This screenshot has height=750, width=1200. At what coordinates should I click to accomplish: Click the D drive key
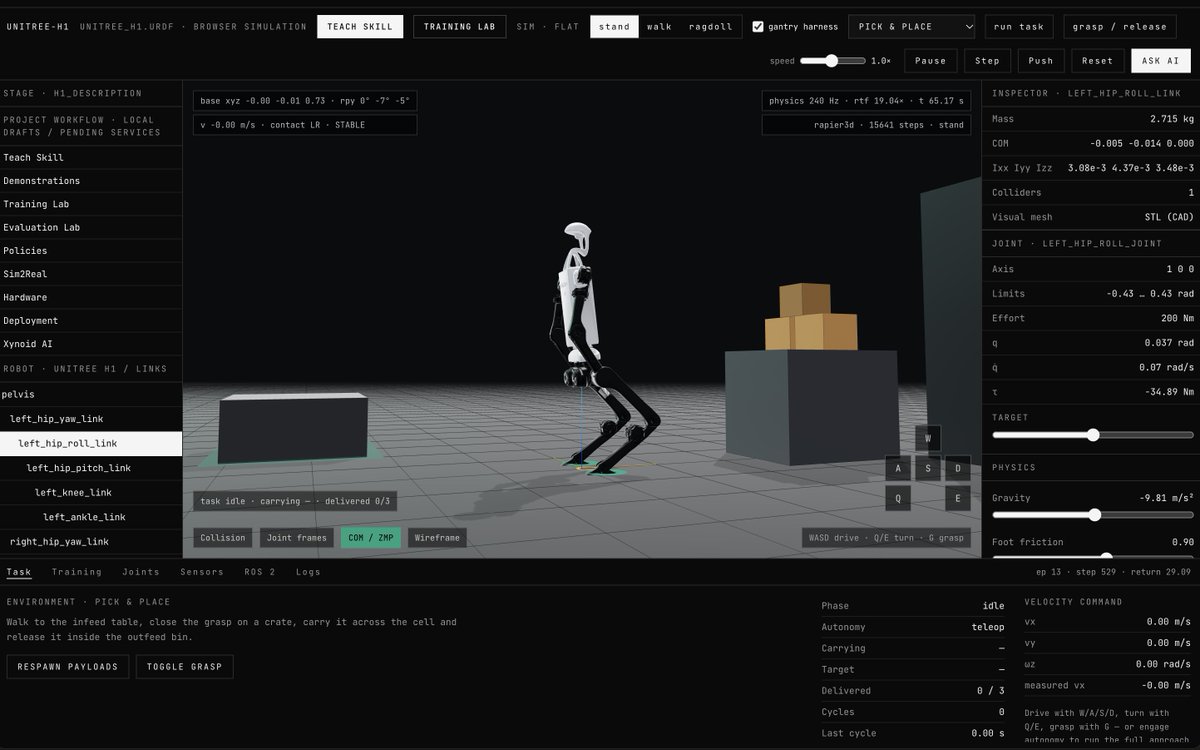click(958, 468)
